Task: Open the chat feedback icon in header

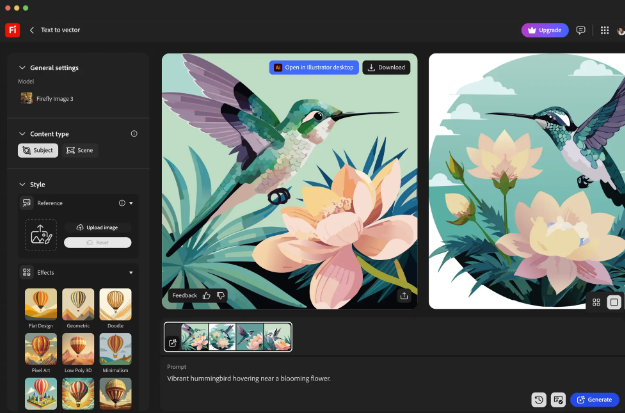Action: point(580,30)
